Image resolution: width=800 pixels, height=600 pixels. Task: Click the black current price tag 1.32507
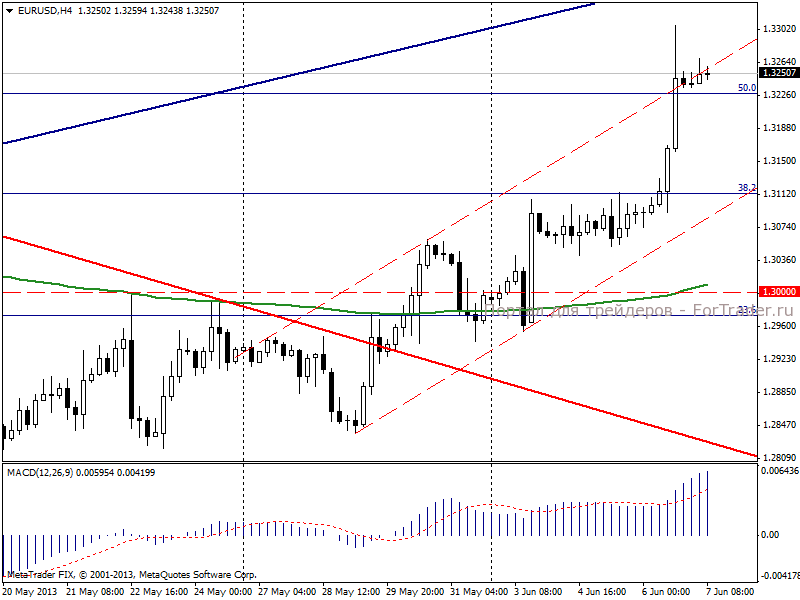point(779,73)
